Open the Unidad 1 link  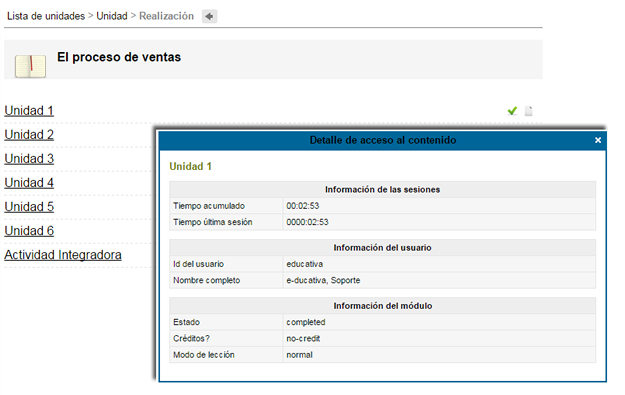[29, 110]
